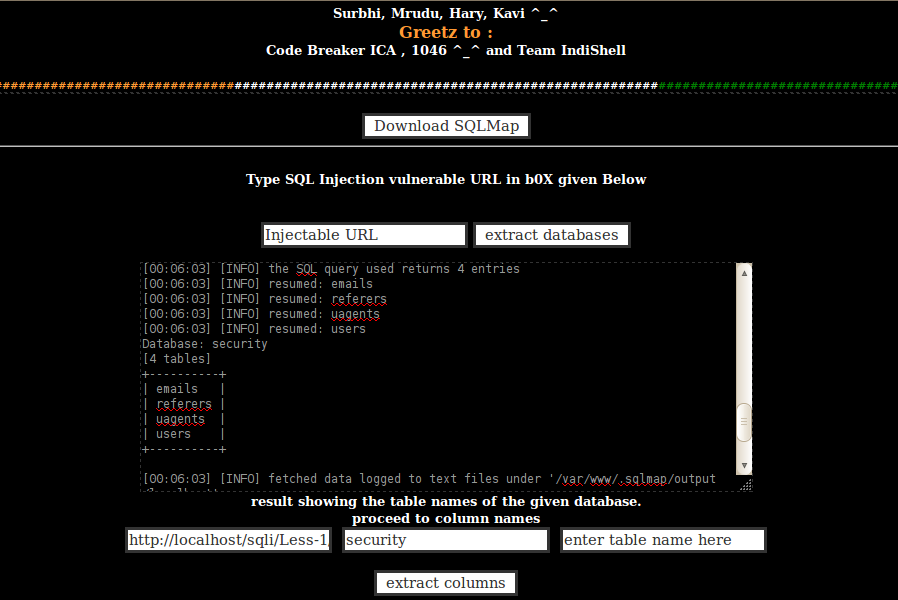Select the referers entry in the results table
898x600 pixels.
click(x=184, y=403)
